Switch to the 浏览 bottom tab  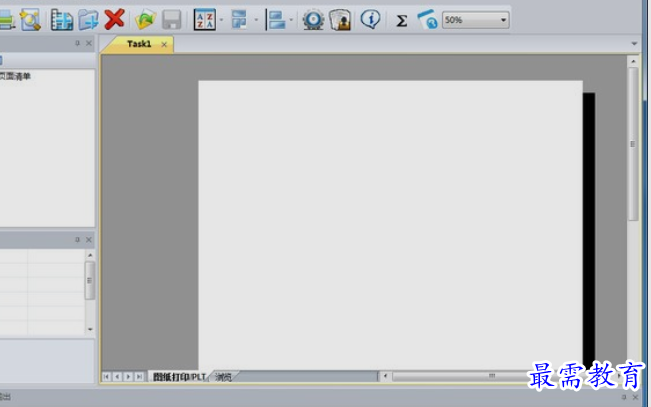coord(223,377)
